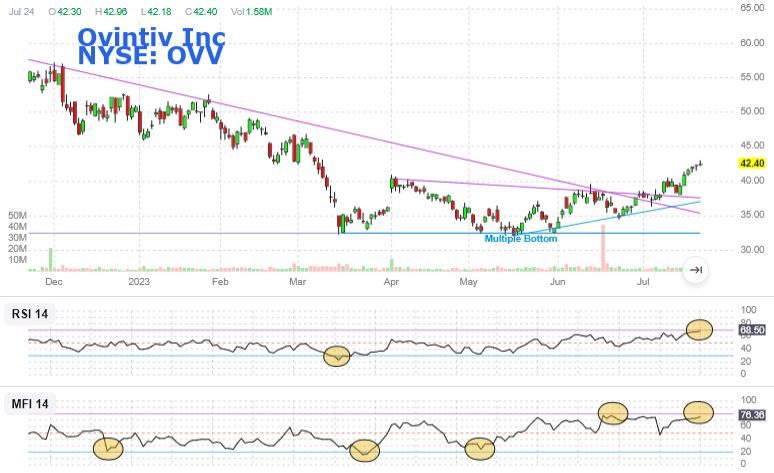Select the Multiple Bottom annotation text
This screenshot has width=774, height=473.
[521, 239]
